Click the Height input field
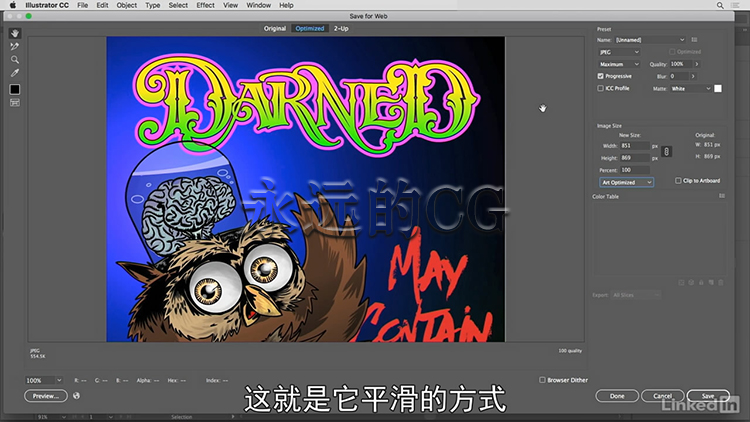 coord(635,157)
